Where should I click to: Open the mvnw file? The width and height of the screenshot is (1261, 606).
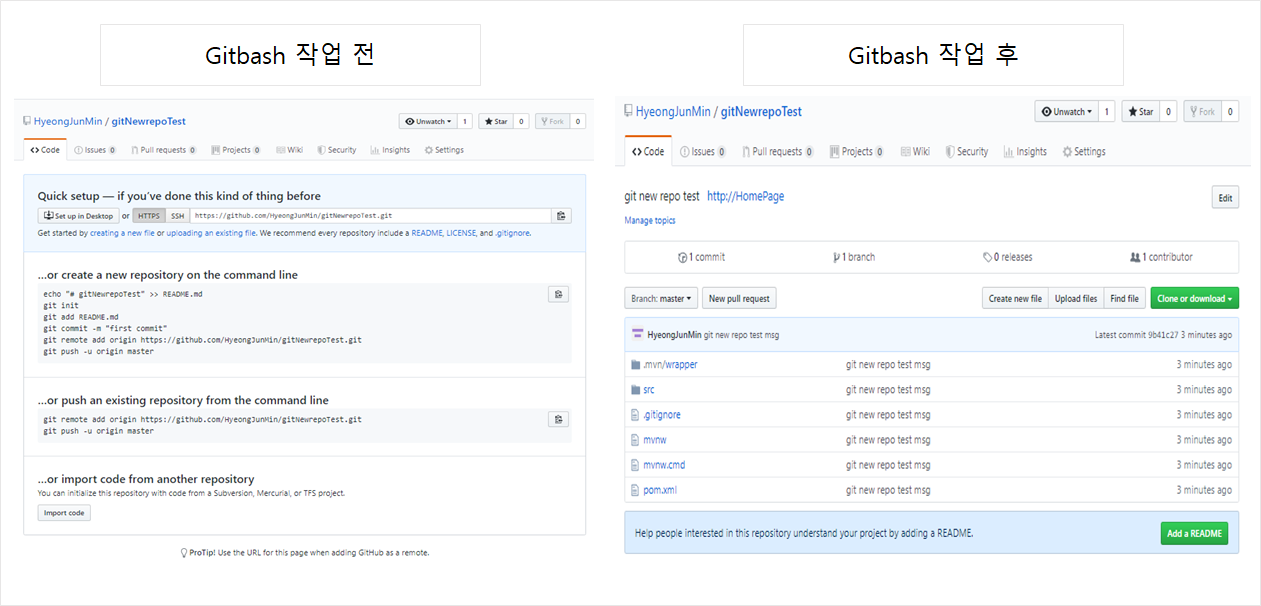(654, 440)
